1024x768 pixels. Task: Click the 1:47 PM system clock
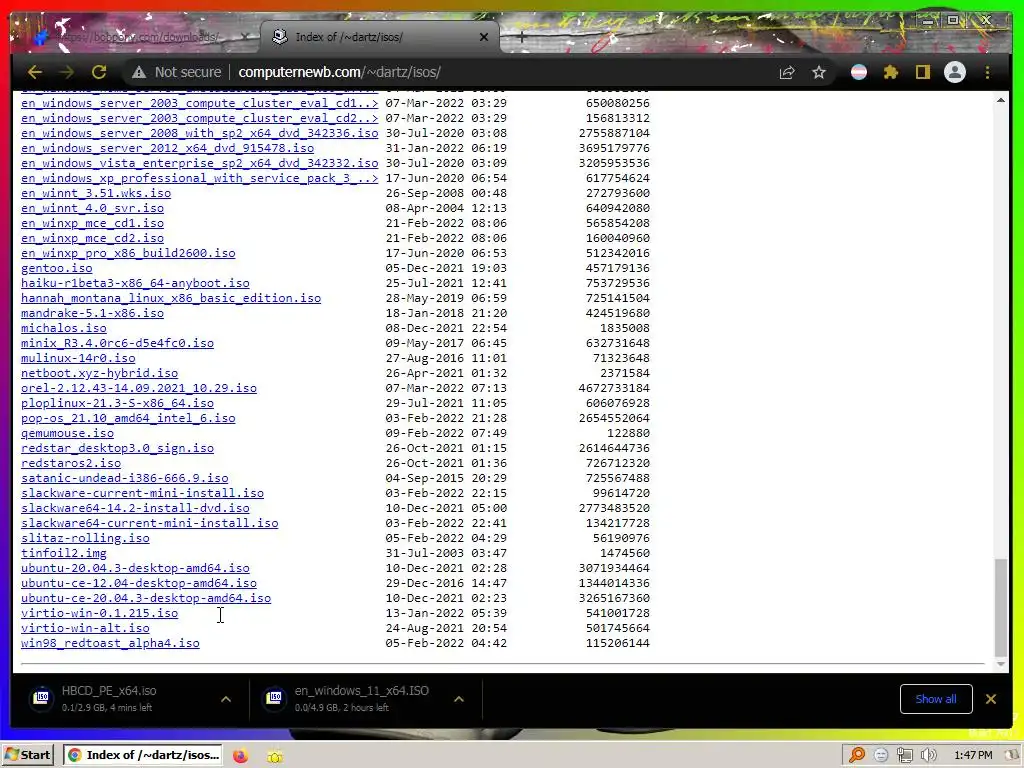pyautogui.click(x=973, y=755)
